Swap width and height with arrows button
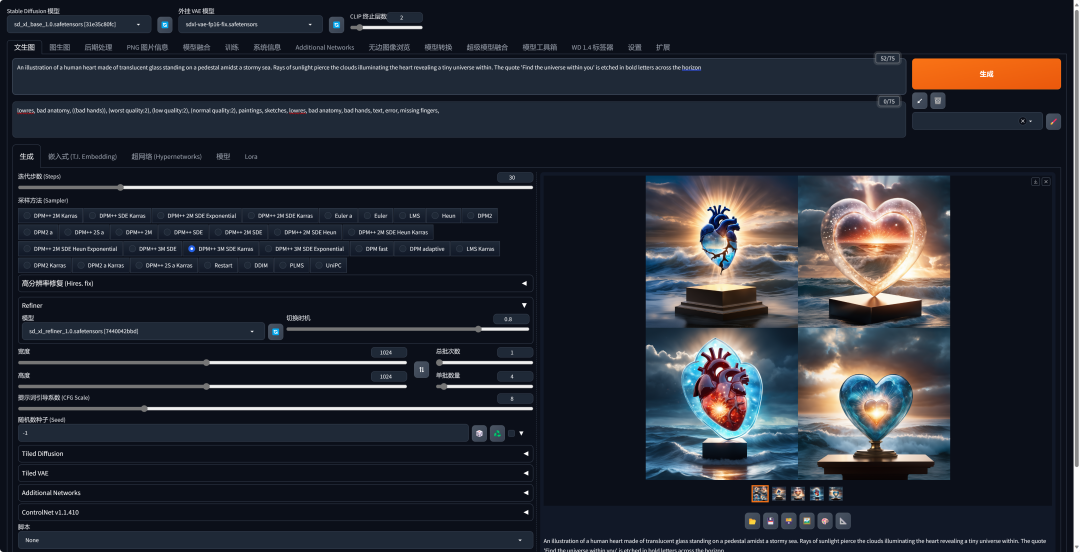This screenshot has width=1080, height=552. click(x=421, y=369)
